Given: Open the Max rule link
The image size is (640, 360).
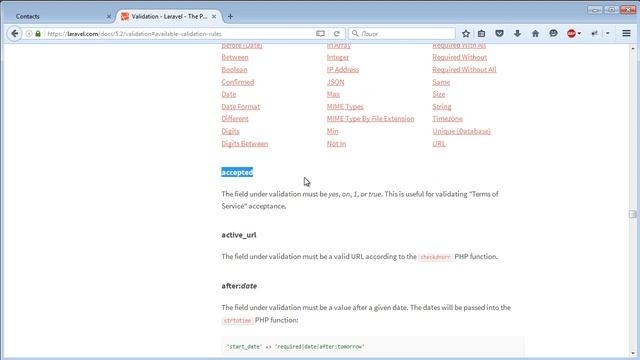Looking at the screenshot, I should tap(333, 94).
